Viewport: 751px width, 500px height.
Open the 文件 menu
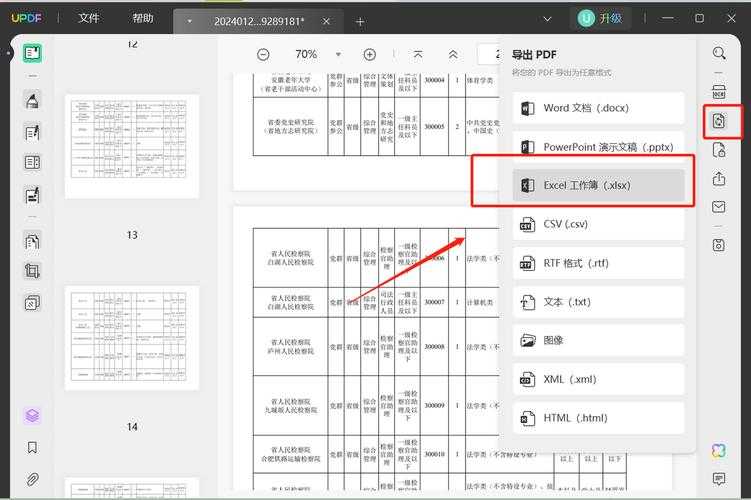coord(89,18)
